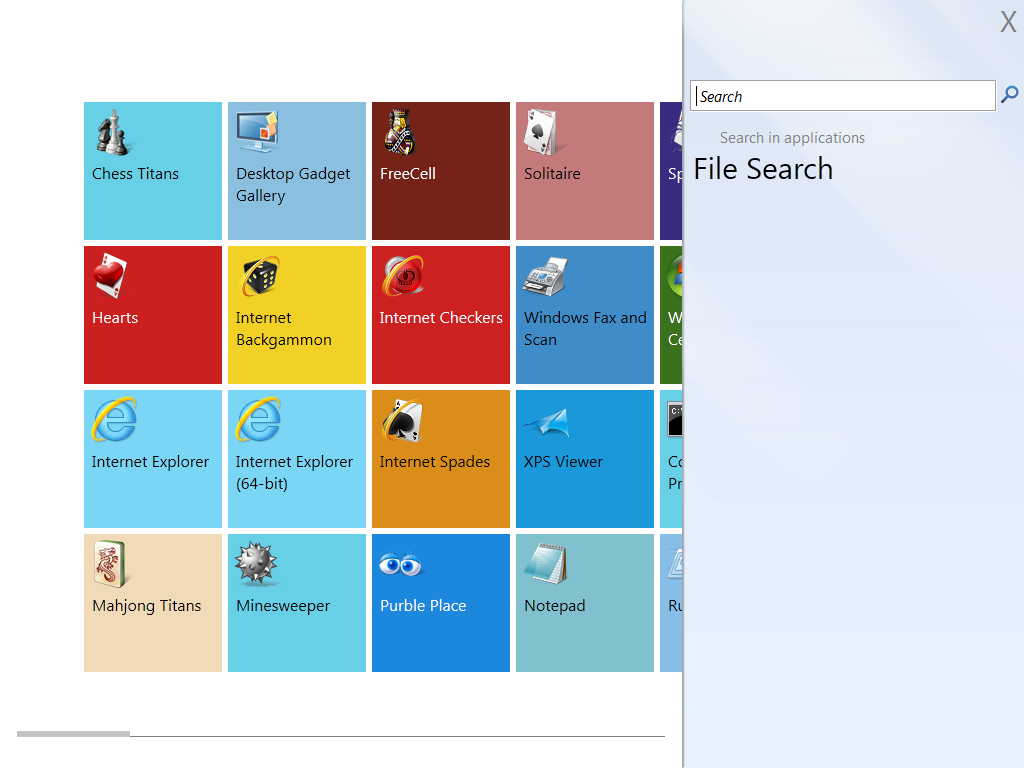Open the Command Prompt console icon

coord(675,419)
